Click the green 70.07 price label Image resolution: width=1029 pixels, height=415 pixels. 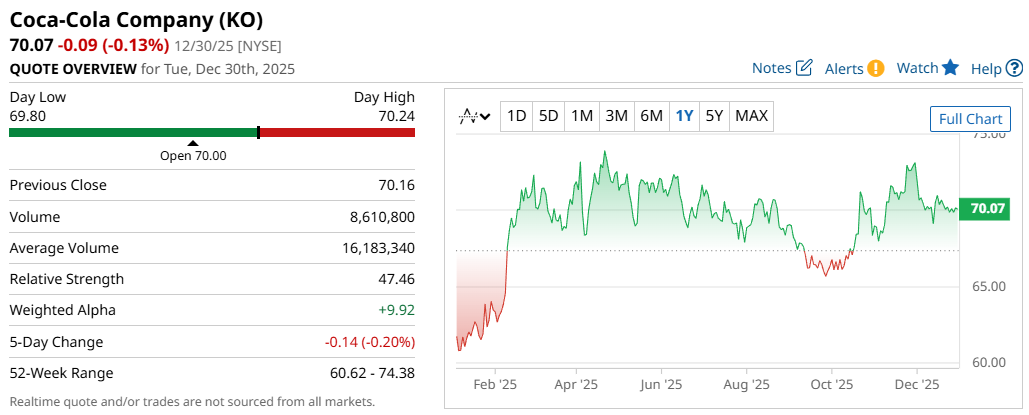pos(986,208)
